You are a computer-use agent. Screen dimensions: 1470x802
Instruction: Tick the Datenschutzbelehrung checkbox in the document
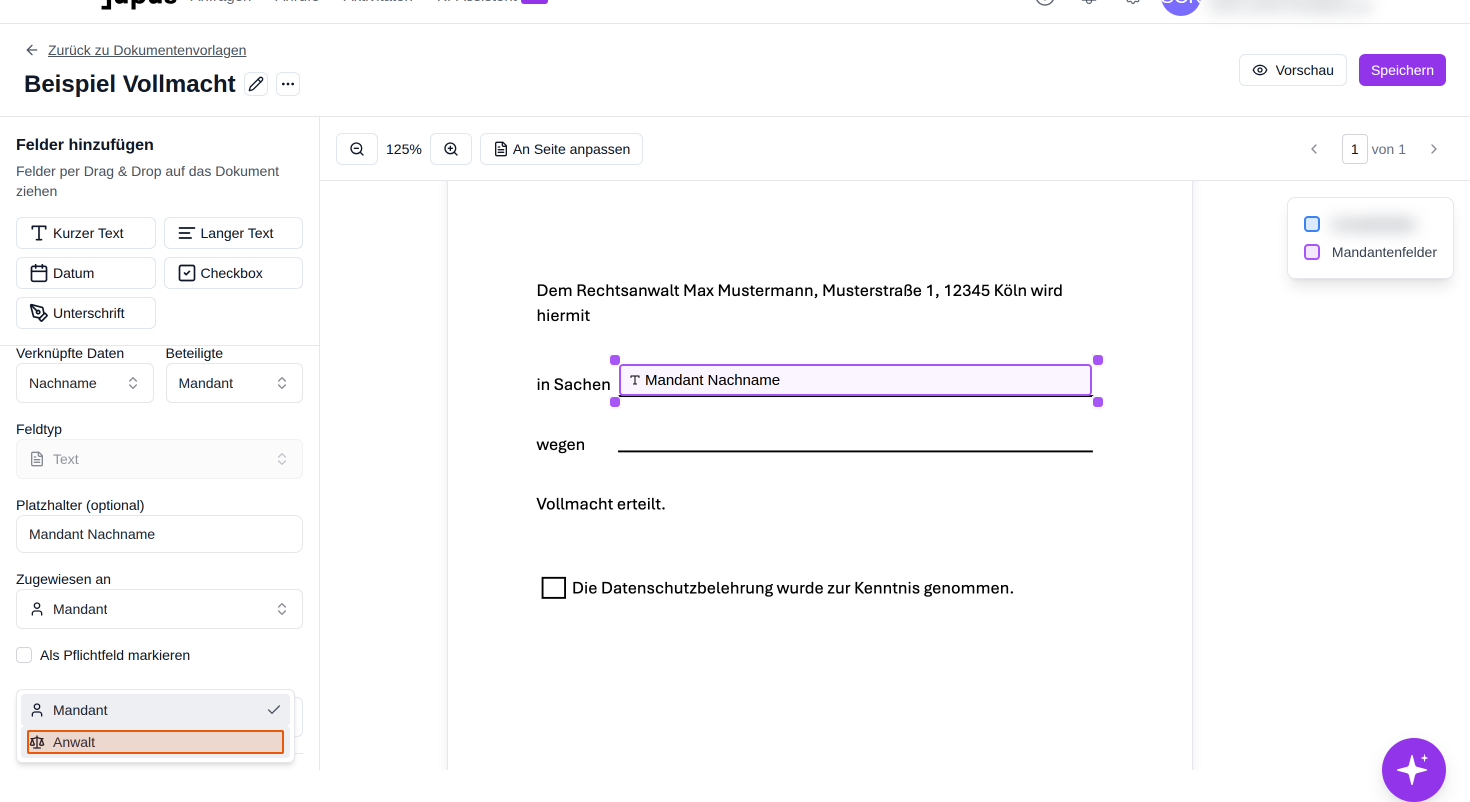pyautogui.click(x=554, y=588)
